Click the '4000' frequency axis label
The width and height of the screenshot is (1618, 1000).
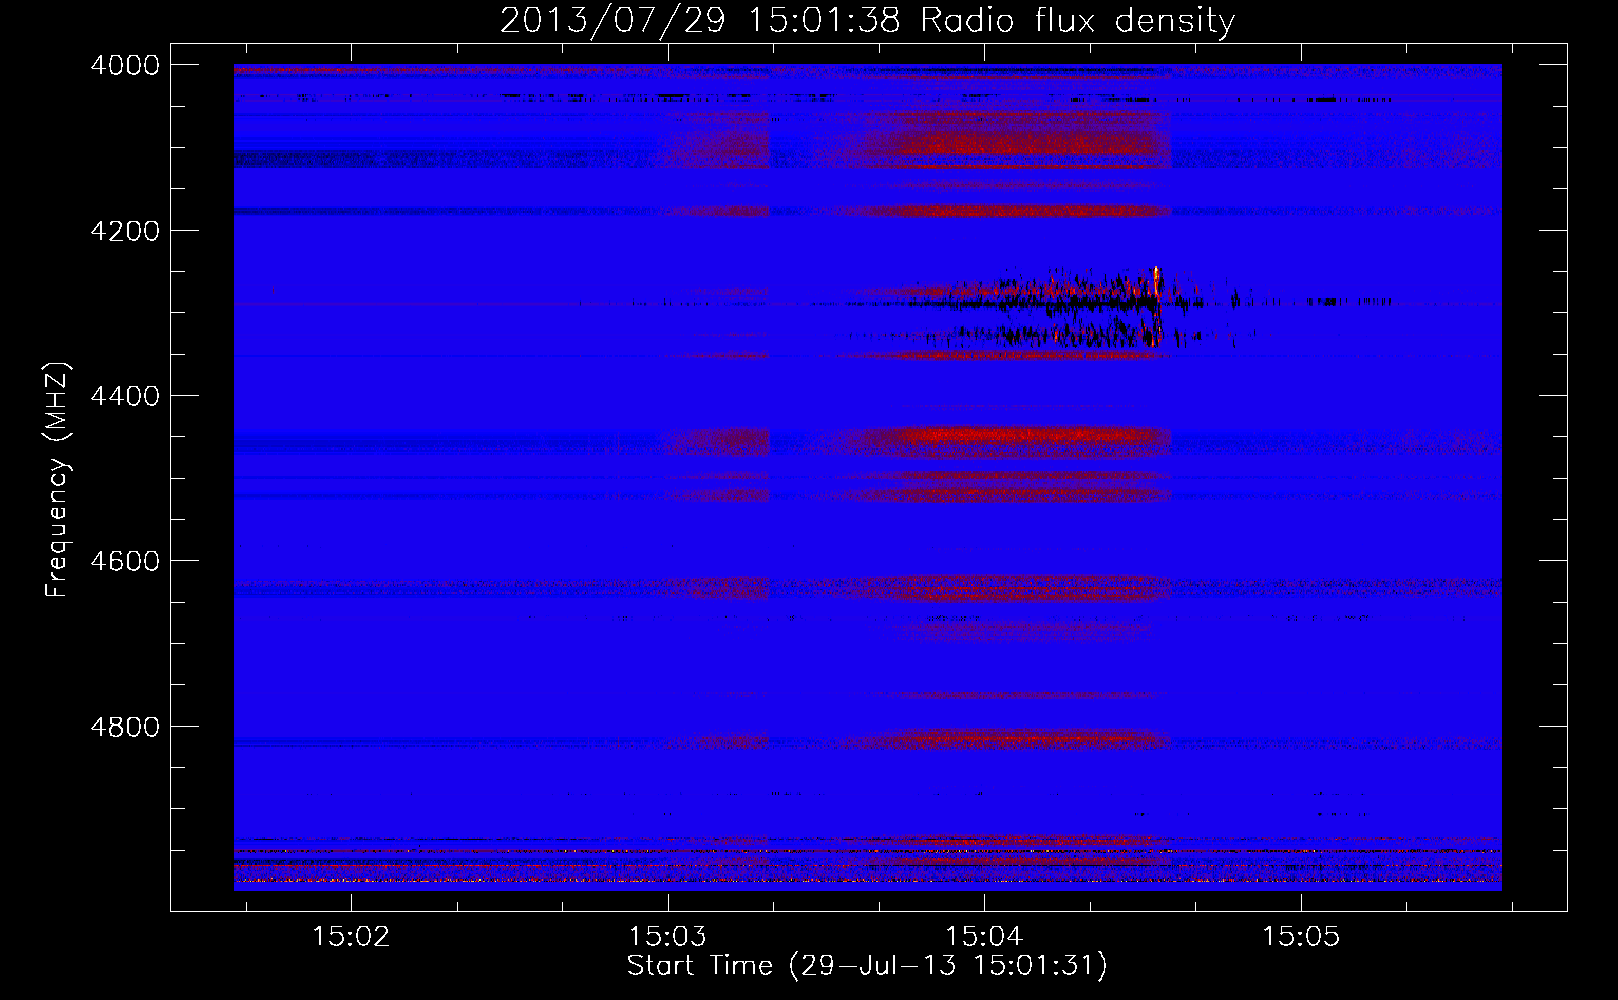coord(125,65)
